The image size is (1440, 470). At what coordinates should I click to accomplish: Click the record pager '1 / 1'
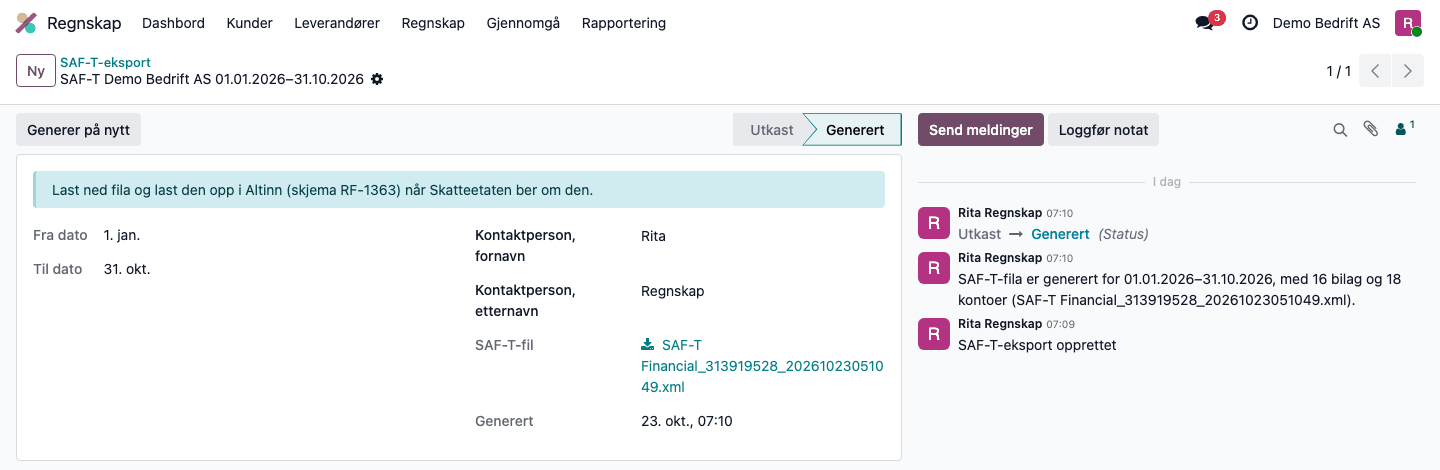[1338, 71]
